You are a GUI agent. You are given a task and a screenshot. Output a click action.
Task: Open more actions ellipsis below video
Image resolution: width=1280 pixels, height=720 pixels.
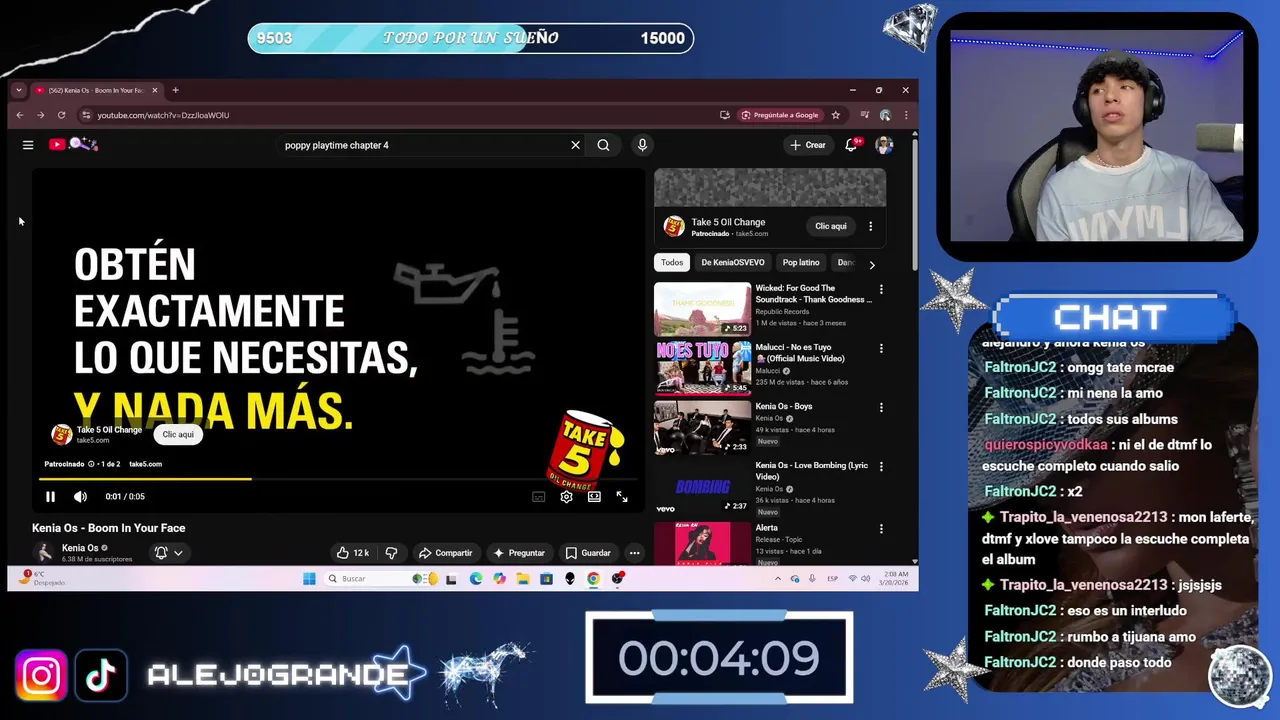pyautogui.click(x=634, y=553)
